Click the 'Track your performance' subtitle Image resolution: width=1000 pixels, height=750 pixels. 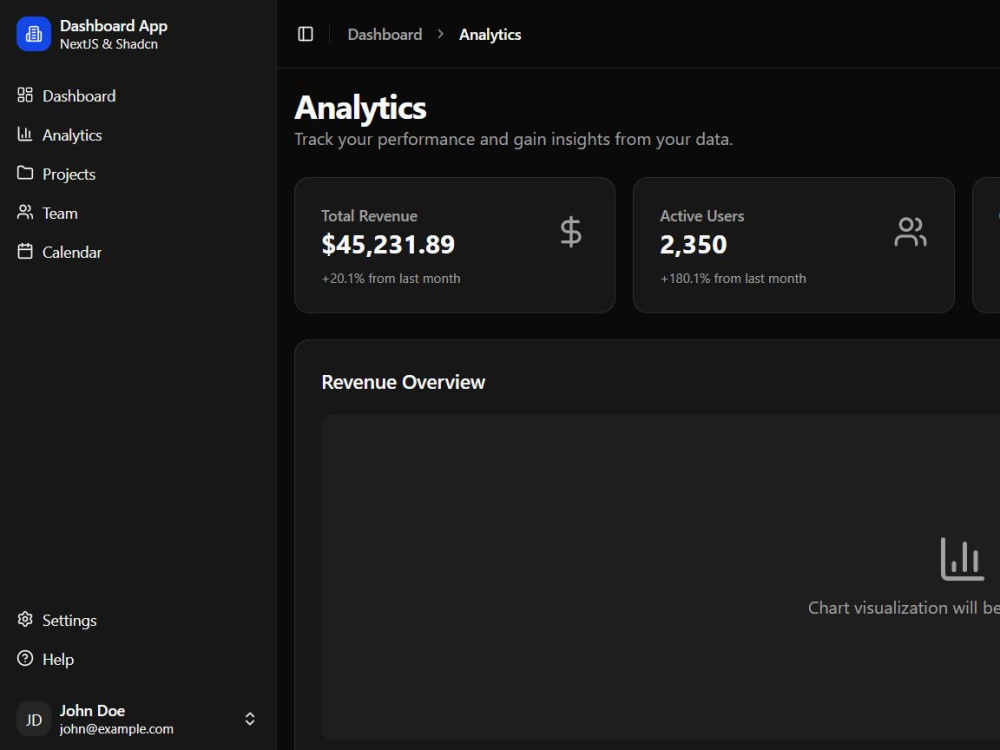click(x=513, y=139)
